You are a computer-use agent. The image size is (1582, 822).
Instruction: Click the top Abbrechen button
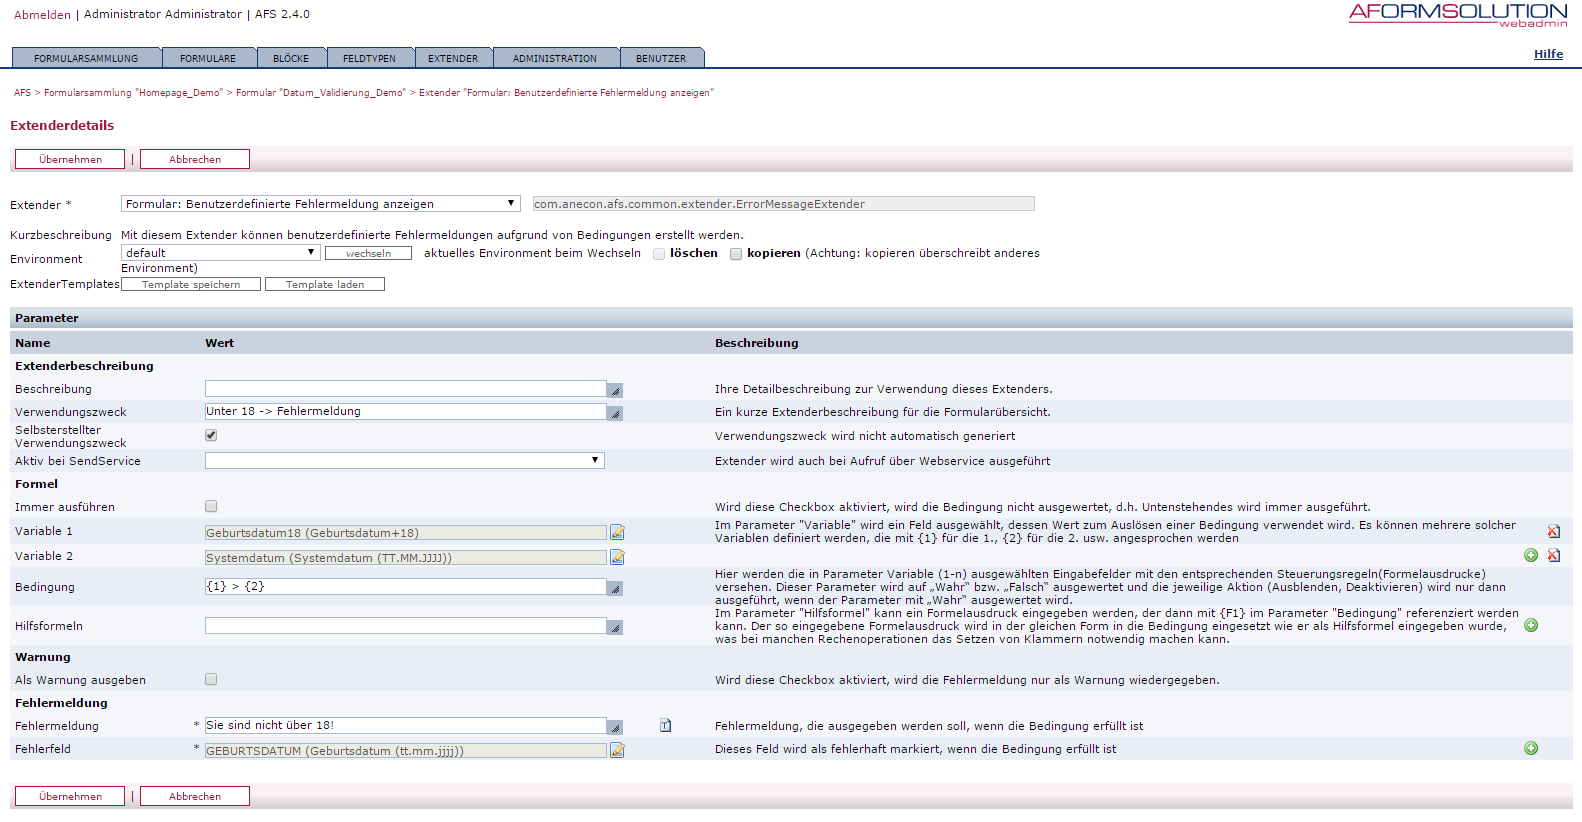coord(195,159)
